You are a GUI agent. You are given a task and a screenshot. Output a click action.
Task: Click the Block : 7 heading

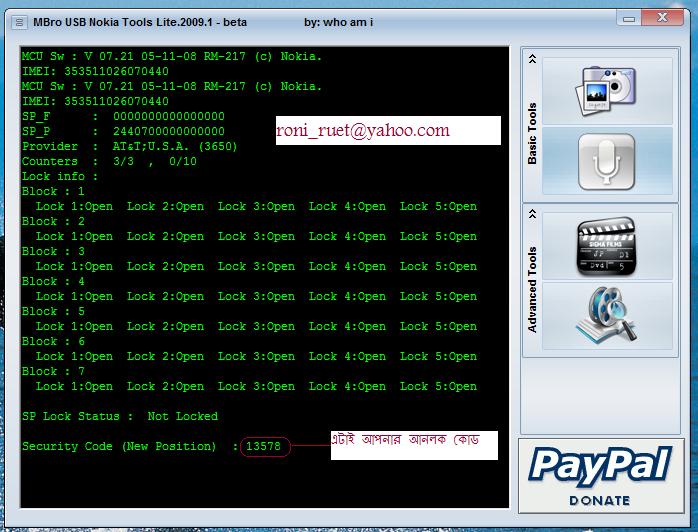(x=53, y=371)
